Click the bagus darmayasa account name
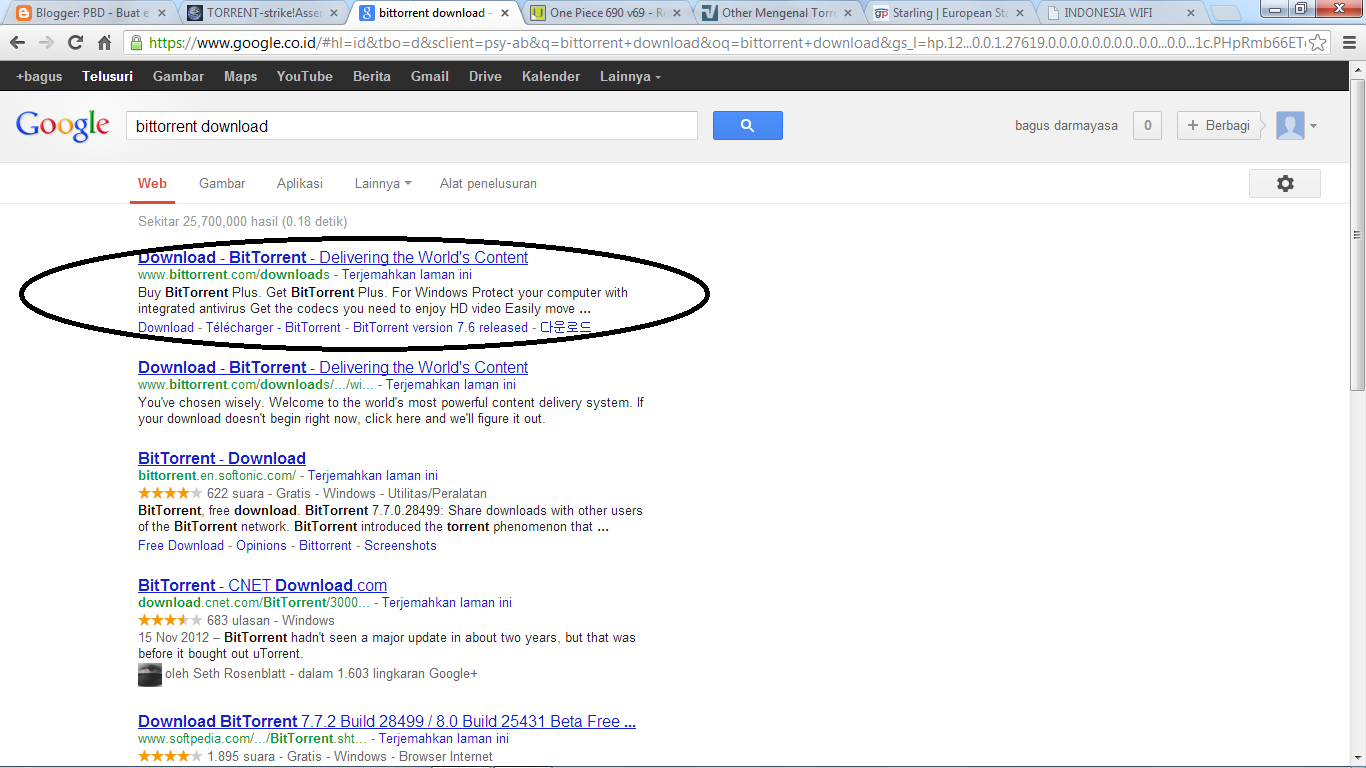The image size is (1366, 768). 1066,126
